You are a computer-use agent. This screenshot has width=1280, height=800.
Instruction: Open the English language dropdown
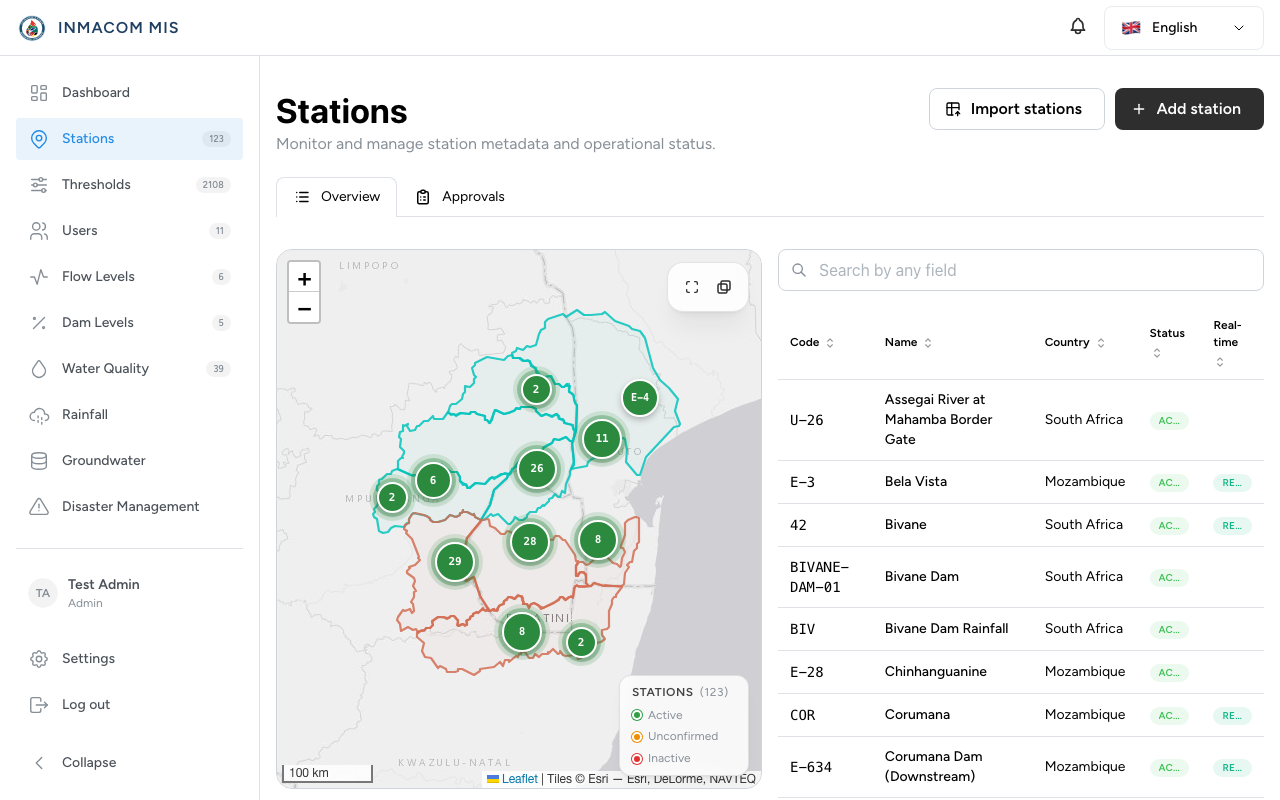point(1184,28)
